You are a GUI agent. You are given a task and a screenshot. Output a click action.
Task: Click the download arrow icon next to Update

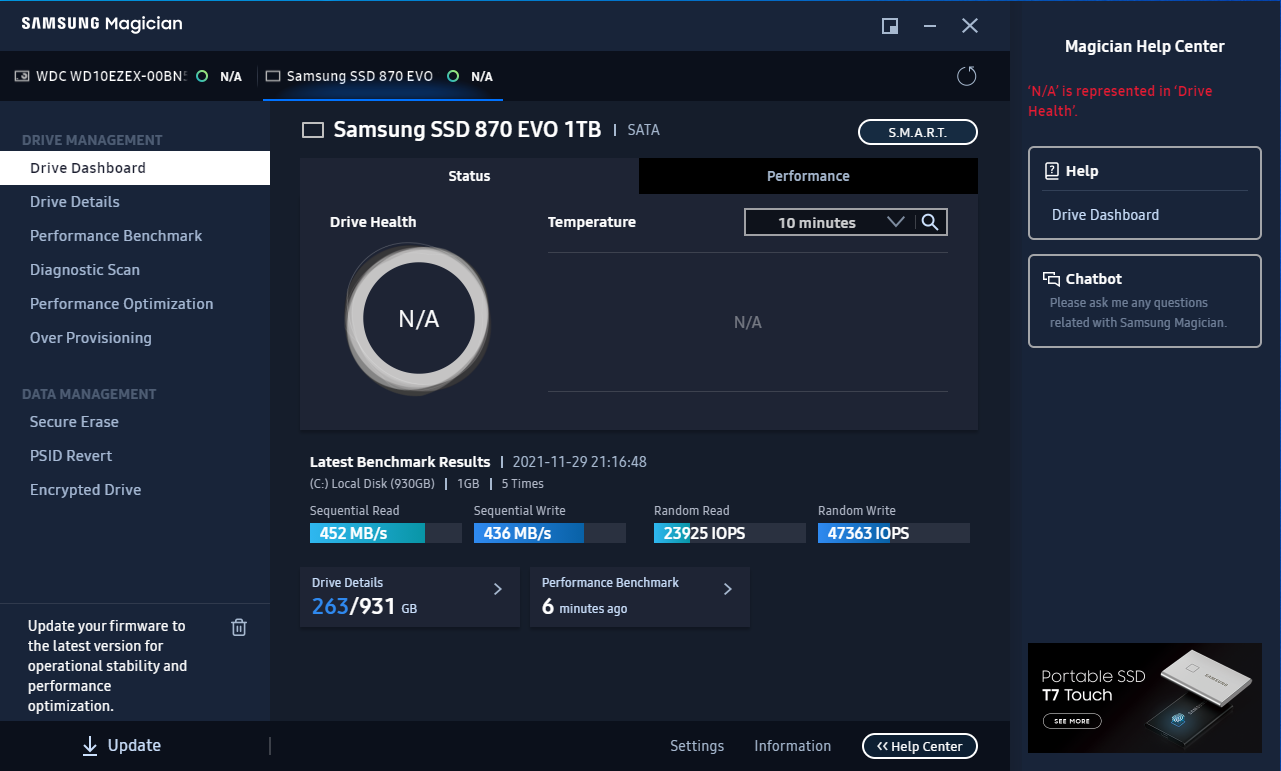pos(90,745)
